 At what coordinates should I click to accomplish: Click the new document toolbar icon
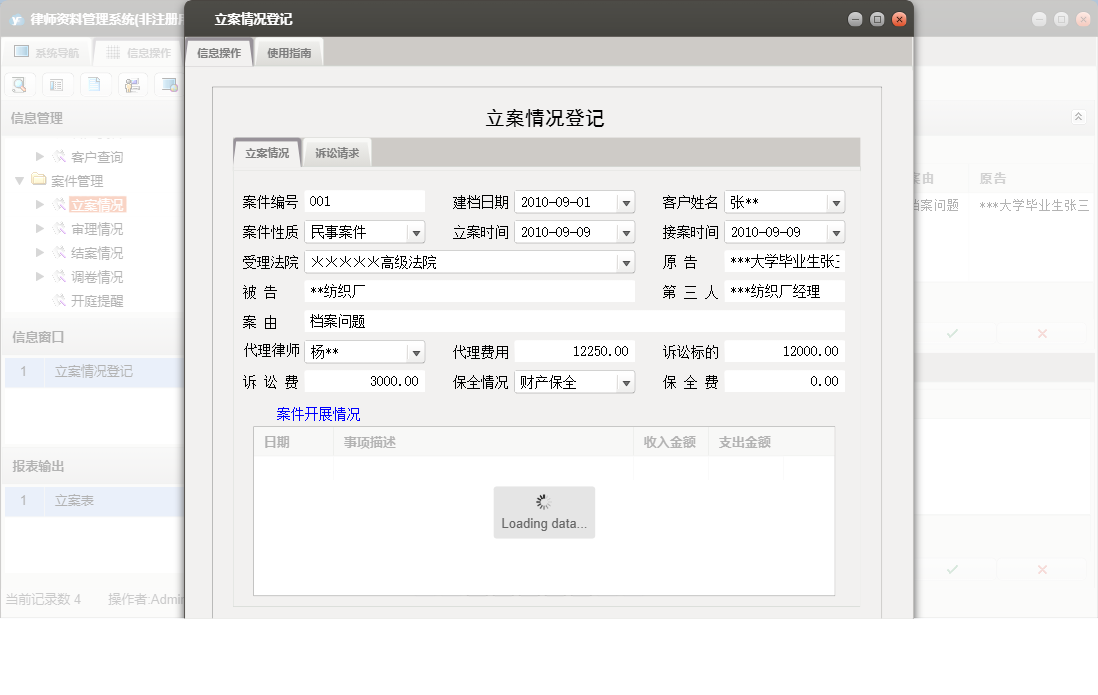point(95,84)
